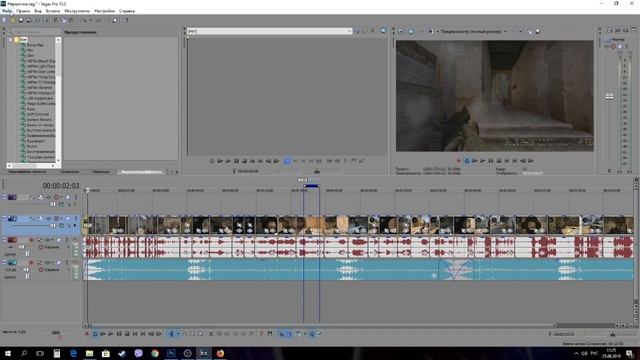640x360 pixels.
Task: Click the New project toolbar icon
Action: point(4,20)
